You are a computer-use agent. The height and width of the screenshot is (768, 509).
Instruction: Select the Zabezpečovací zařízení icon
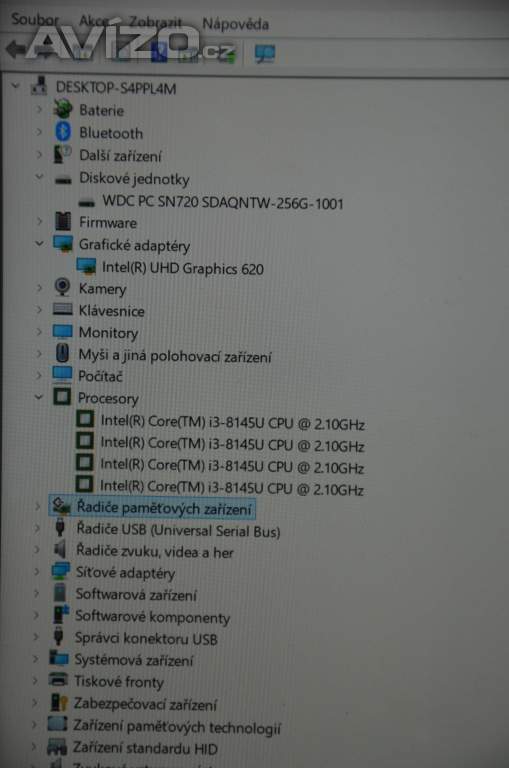59,703
